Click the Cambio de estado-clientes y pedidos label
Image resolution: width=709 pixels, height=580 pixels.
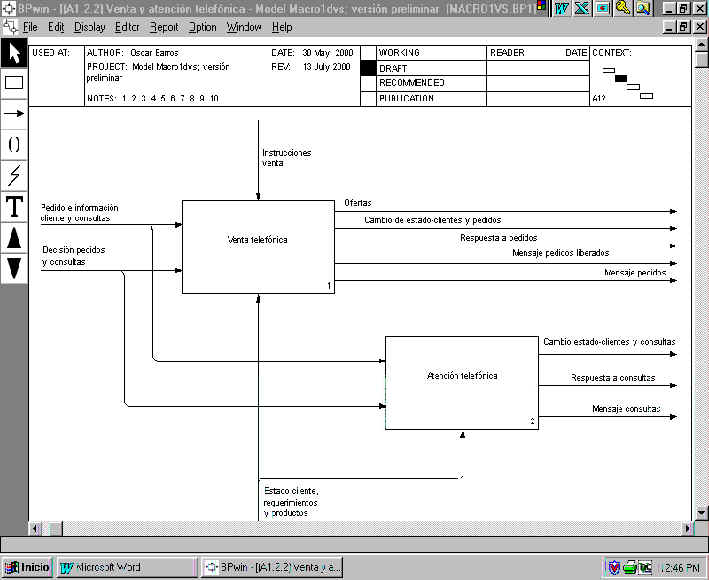(433, 220)
